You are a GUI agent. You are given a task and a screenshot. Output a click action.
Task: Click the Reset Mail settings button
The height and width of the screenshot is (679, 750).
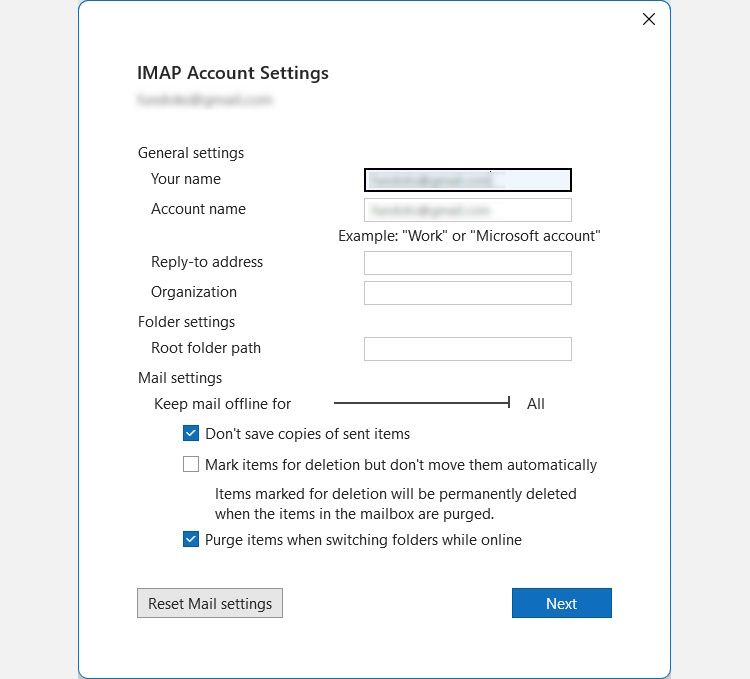pos(210,603)
